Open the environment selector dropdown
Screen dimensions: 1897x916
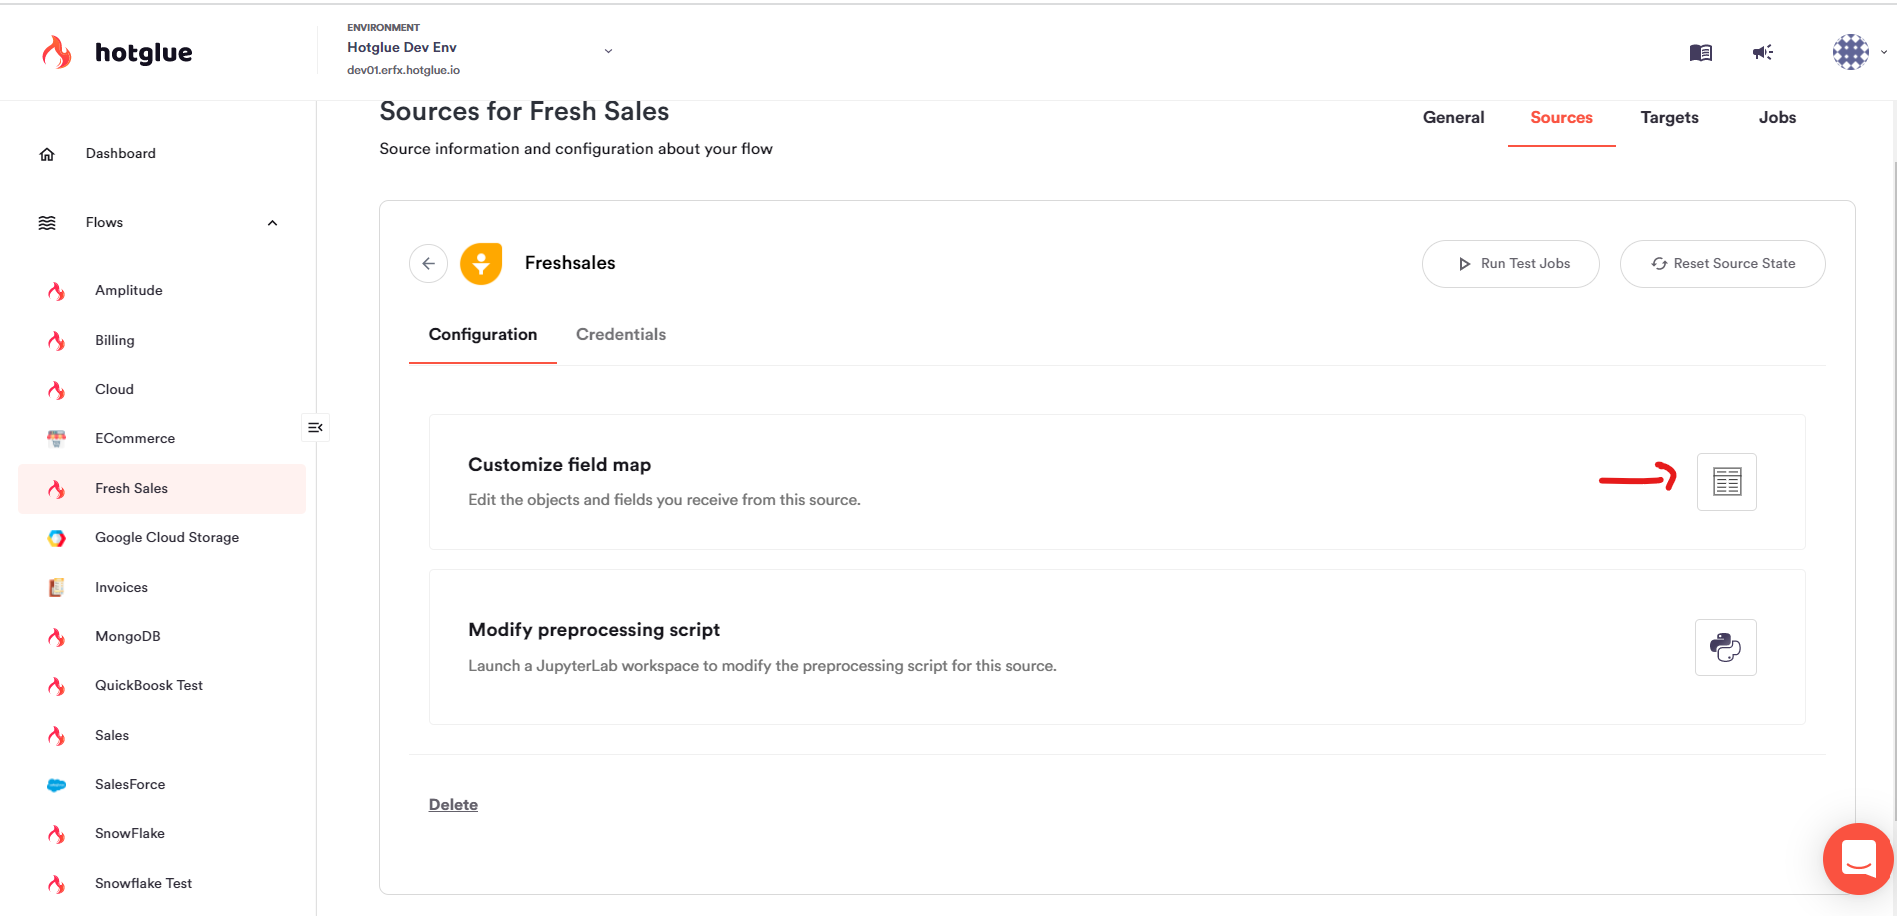[608, 51]
